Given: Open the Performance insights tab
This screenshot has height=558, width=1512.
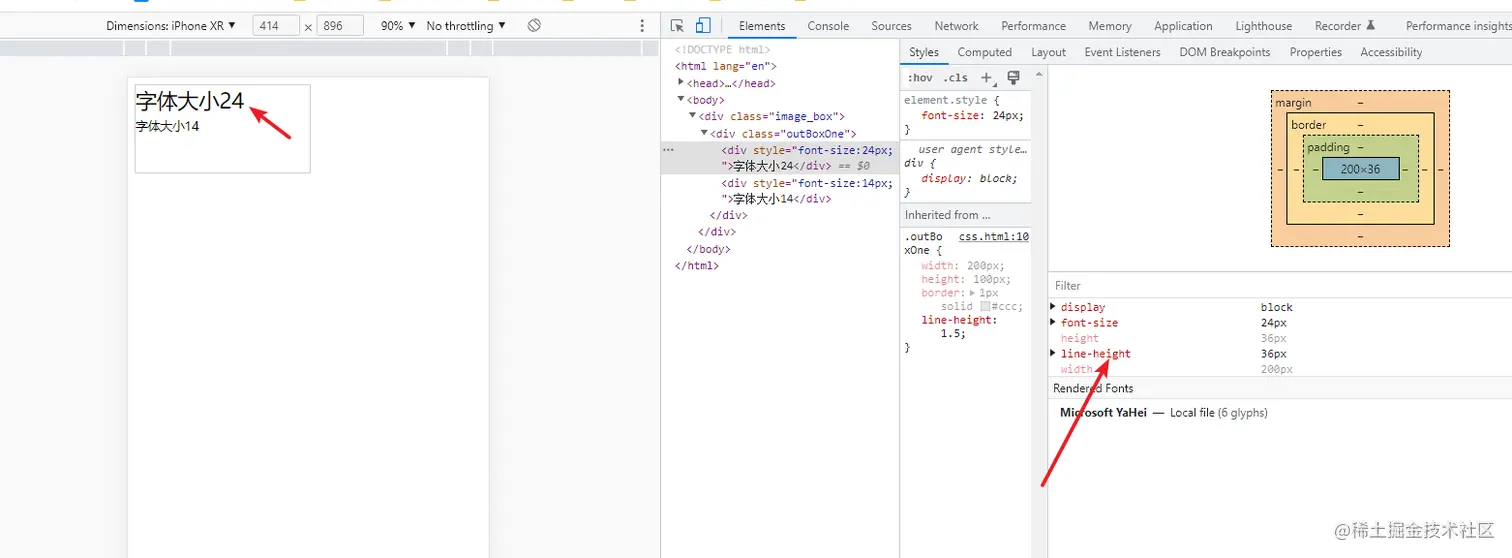Looking at the screenshot, I should pos(1458,26).
